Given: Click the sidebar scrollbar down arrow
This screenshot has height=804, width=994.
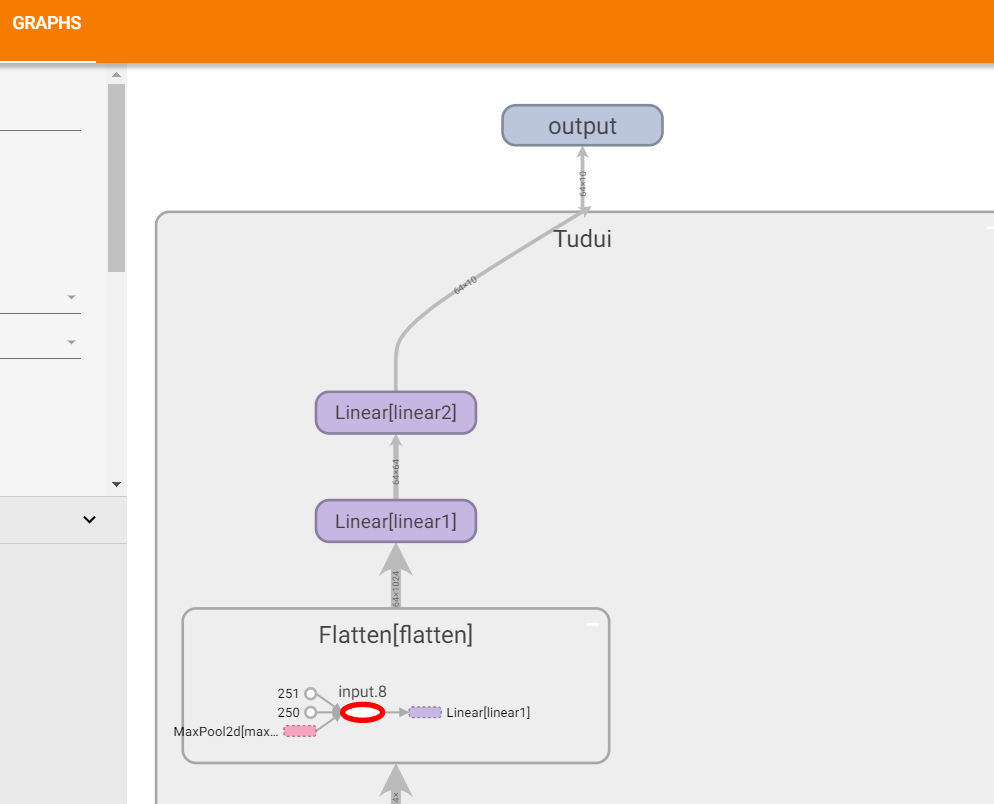Looking at the screenshot, I should tap(116, 484).
